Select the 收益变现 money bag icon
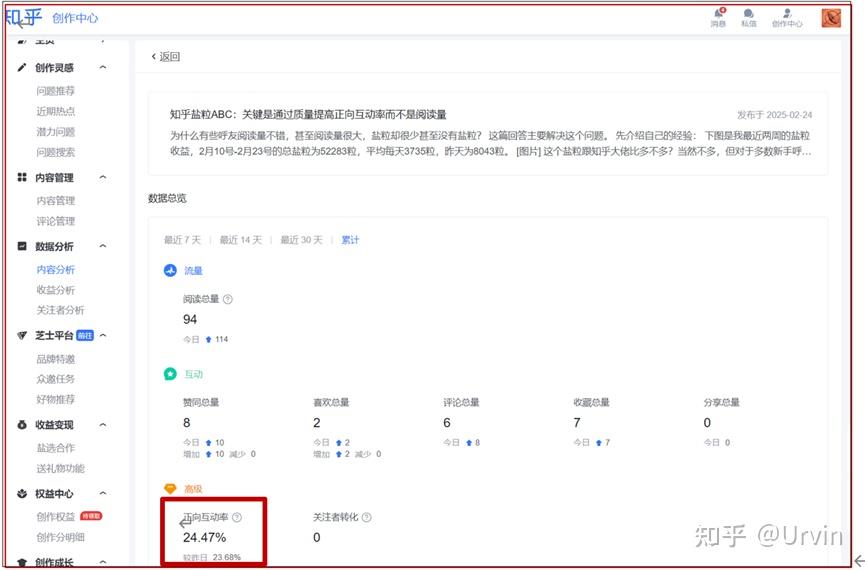The height and width of the screenshot is (570, 865). click(22, 425)
